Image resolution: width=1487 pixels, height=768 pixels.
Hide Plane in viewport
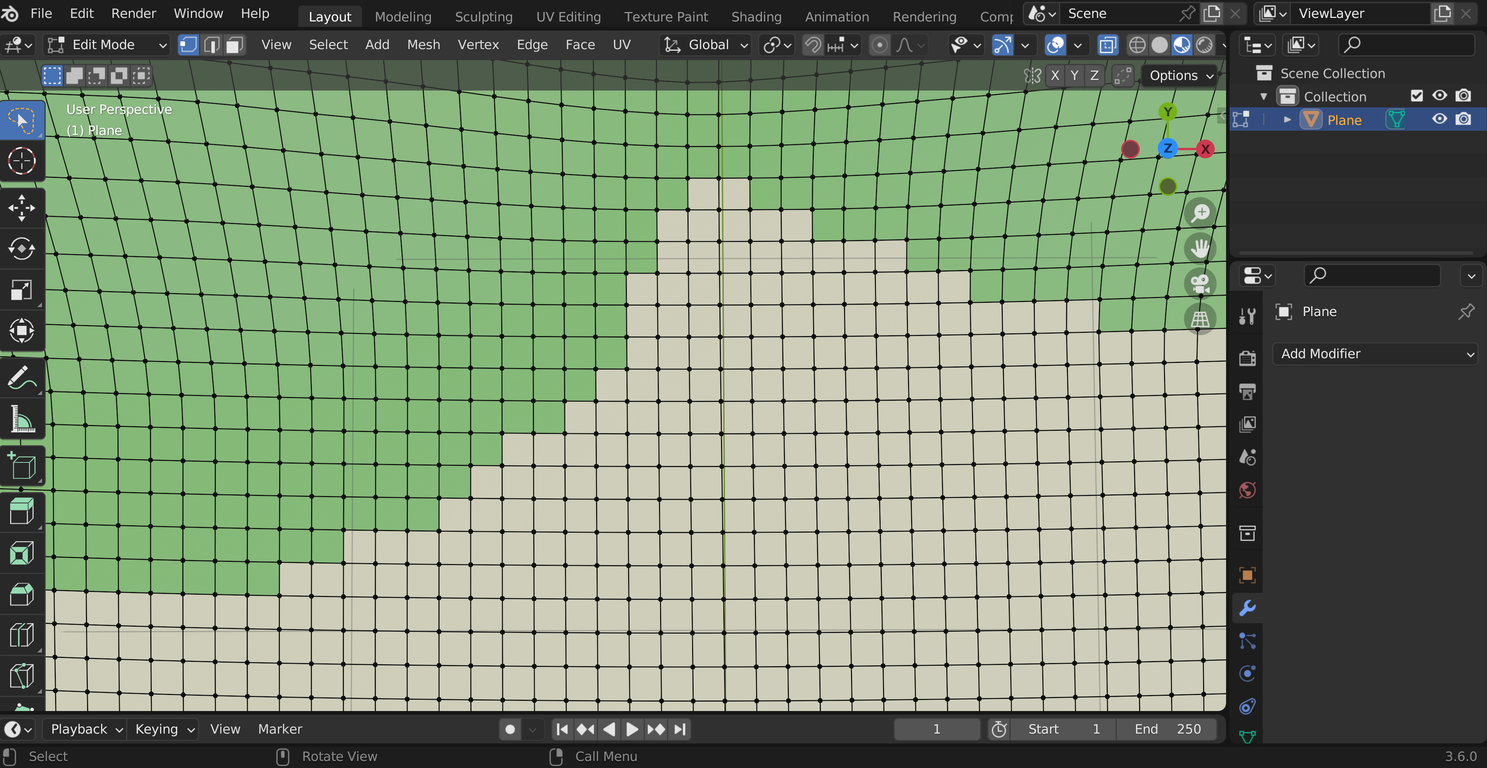coord(1440,119)
